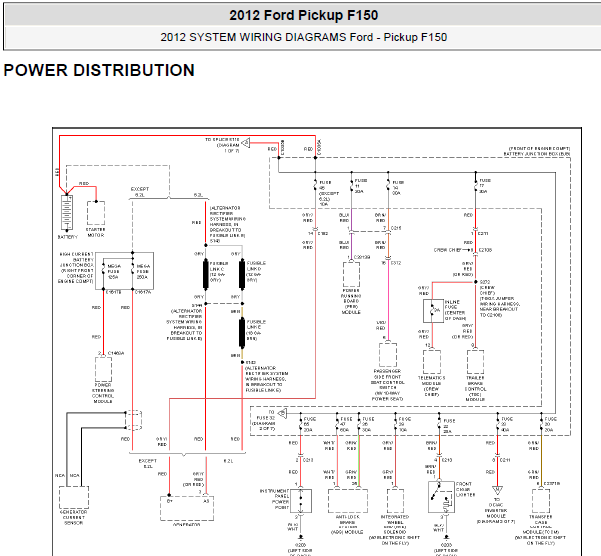Click the 'TO DC/AC INVERTER MODULE' label

[496, 510]
